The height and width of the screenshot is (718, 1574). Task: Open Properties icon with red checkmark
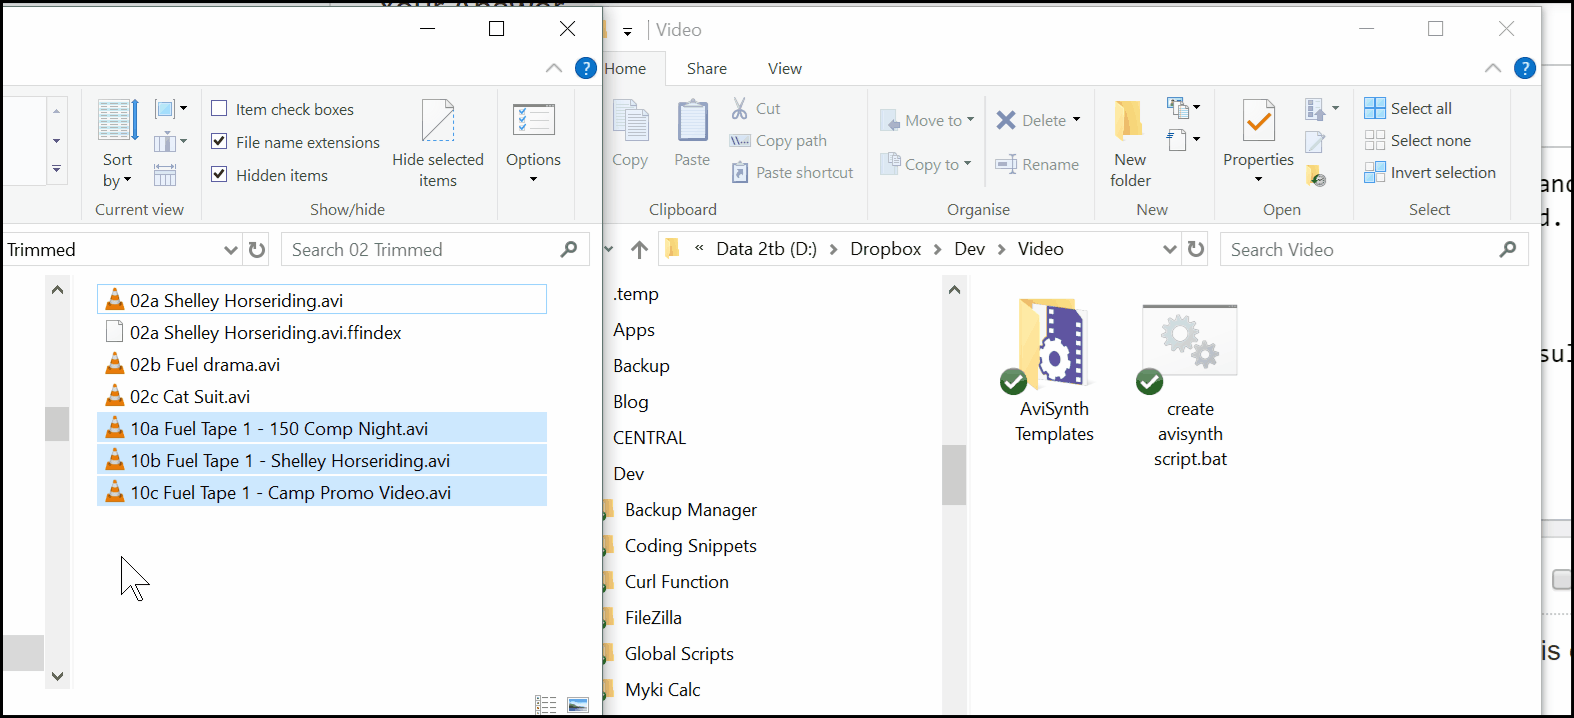coord(1258,121)
